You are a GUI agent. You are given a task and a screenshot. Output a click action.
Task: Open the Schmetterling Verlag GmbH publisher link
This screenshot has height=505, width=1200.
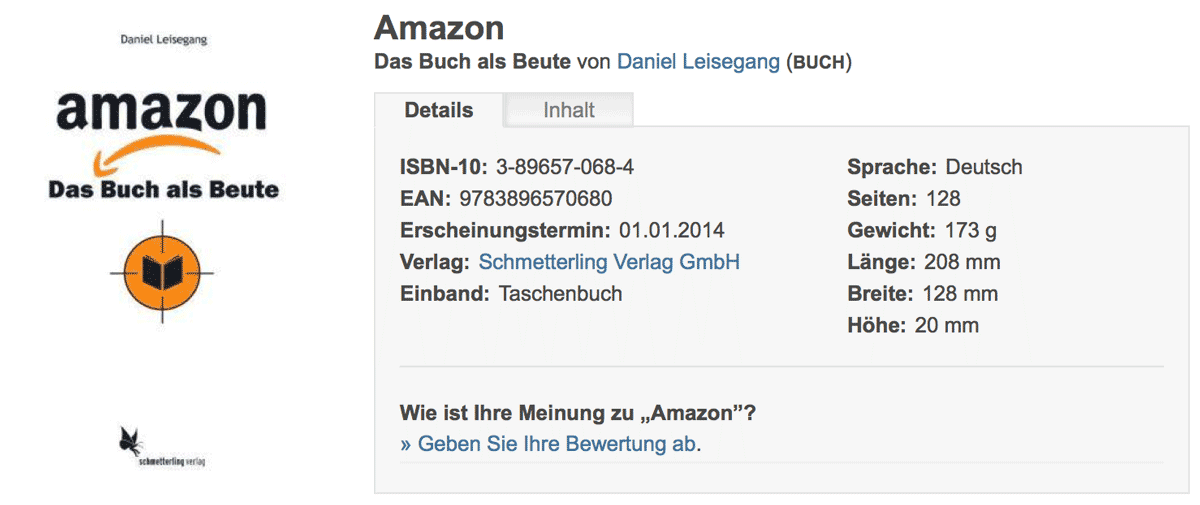point(609,262)
